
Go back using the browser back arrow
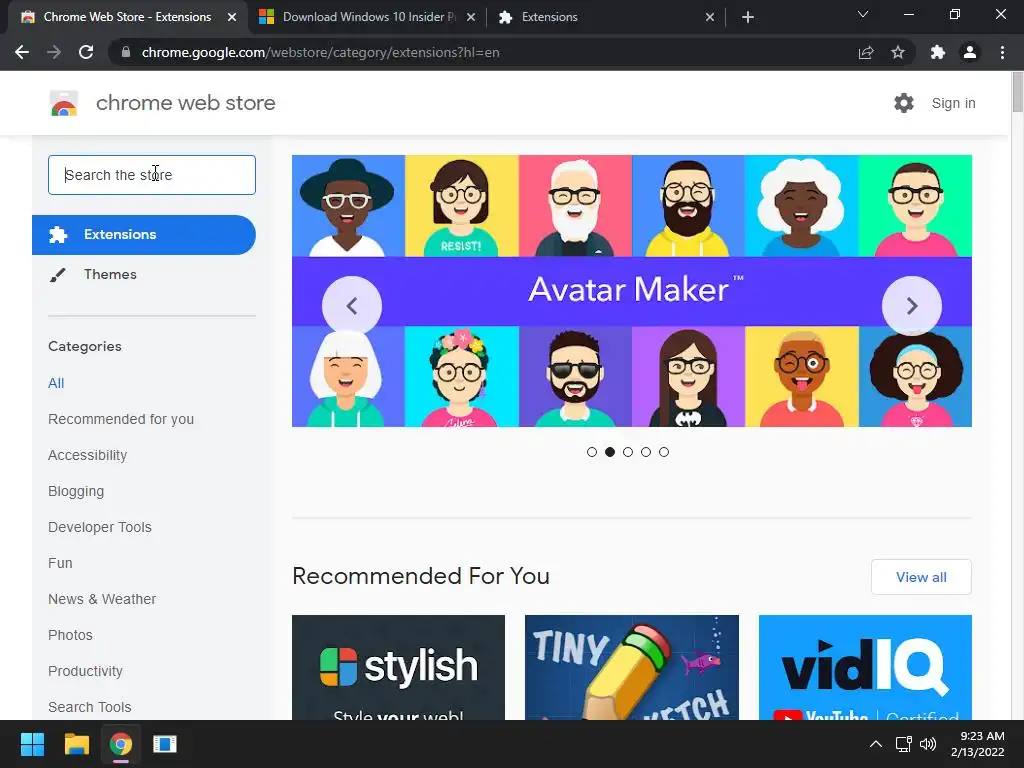[x=22, y=52]
